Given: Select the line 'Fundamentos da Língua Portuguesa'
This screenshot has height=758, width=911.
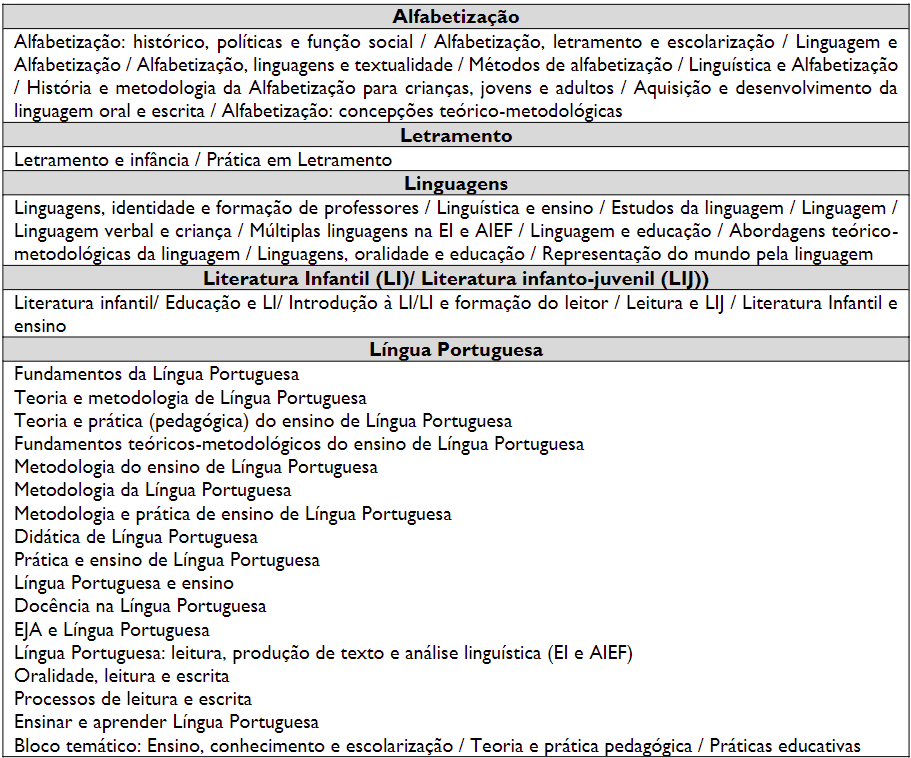Looking at the screenshot, I should [x=157, y=374].
